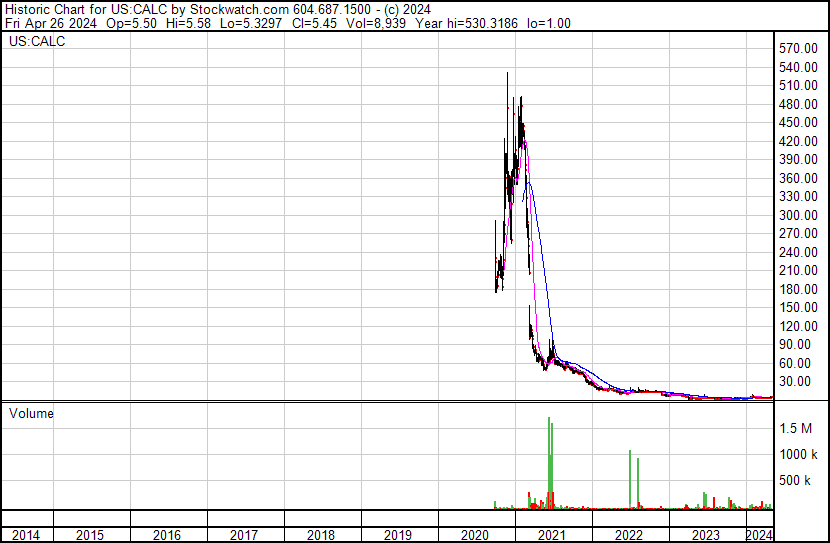Click the 2018 year label on time axis
830x543 pixels.
(322, 535)
